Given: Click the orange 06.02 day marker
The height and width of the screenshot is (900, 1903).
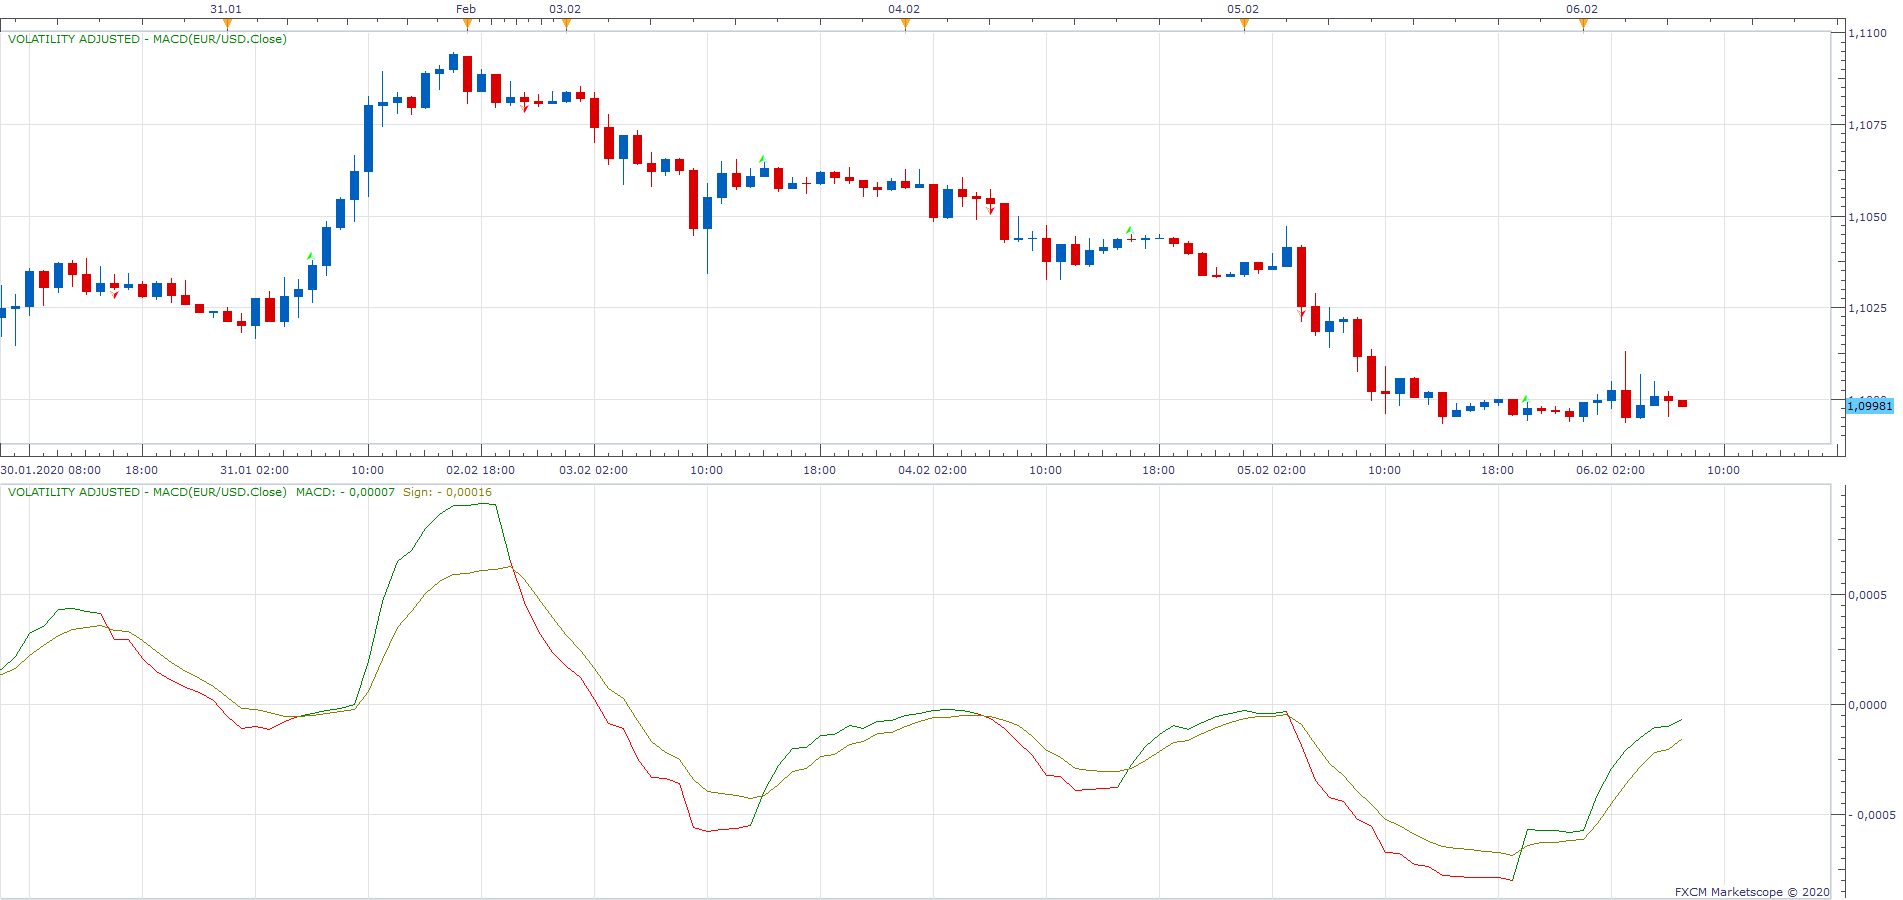Looking at the screenshot, I should 1583,24.
